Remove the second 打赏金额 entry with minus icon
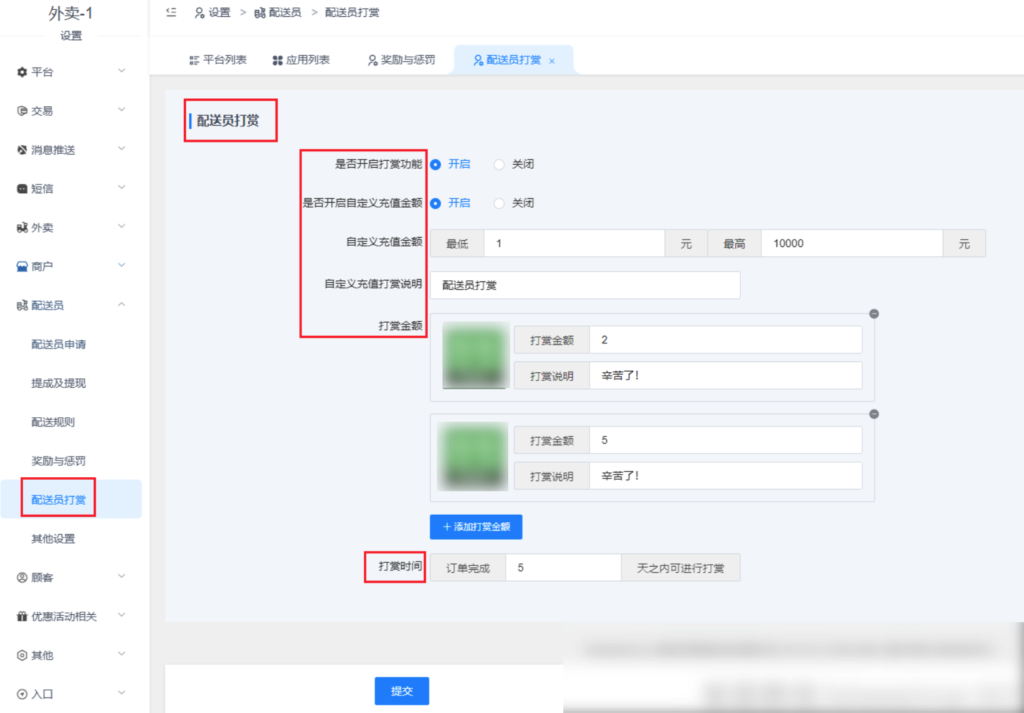Screen dimensions: 1024x713 [874, 414]
